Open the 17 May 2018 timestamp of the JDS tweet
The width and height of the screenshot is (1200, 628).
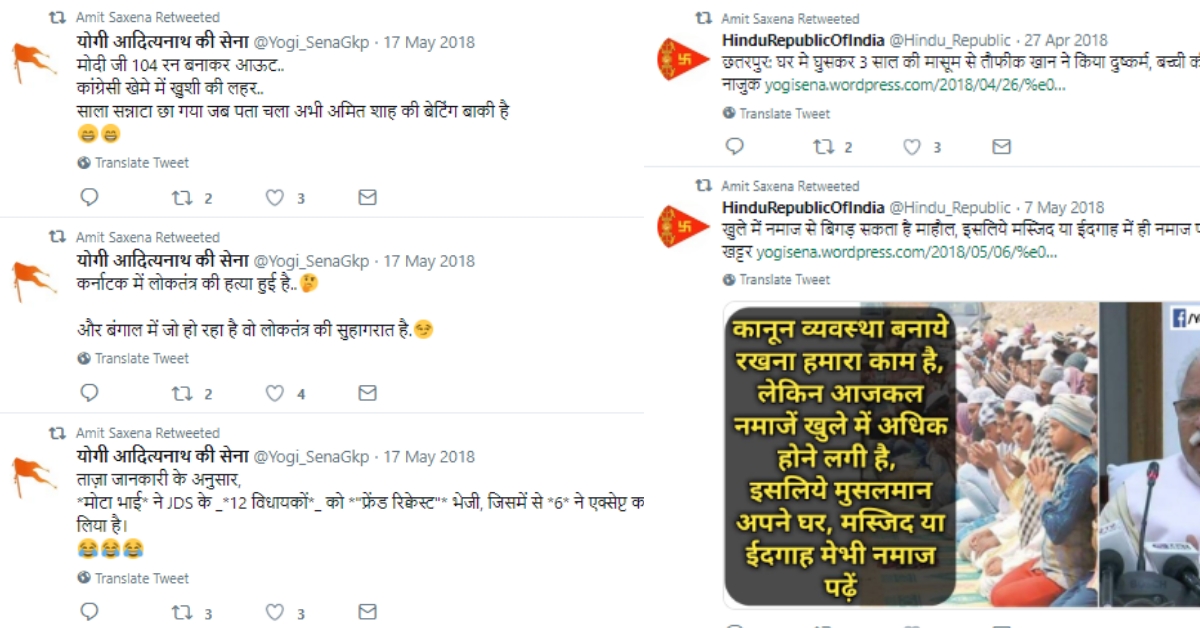[x=429, y=457]
